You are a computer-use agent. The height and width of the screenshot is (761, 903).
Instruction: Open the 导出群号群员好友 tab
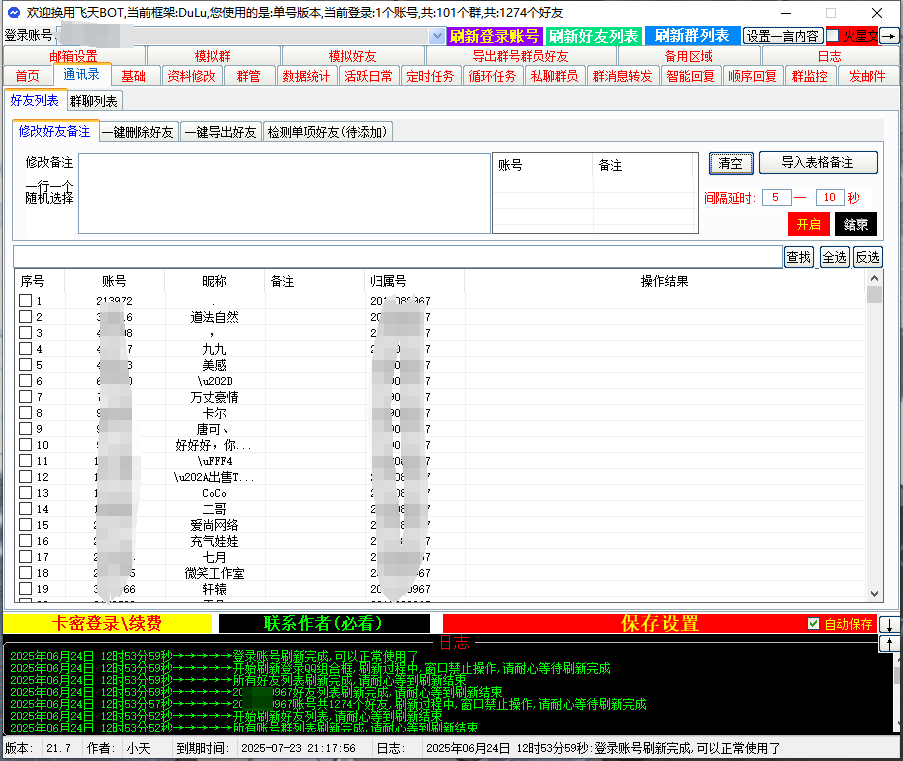(x=521, y=56)
